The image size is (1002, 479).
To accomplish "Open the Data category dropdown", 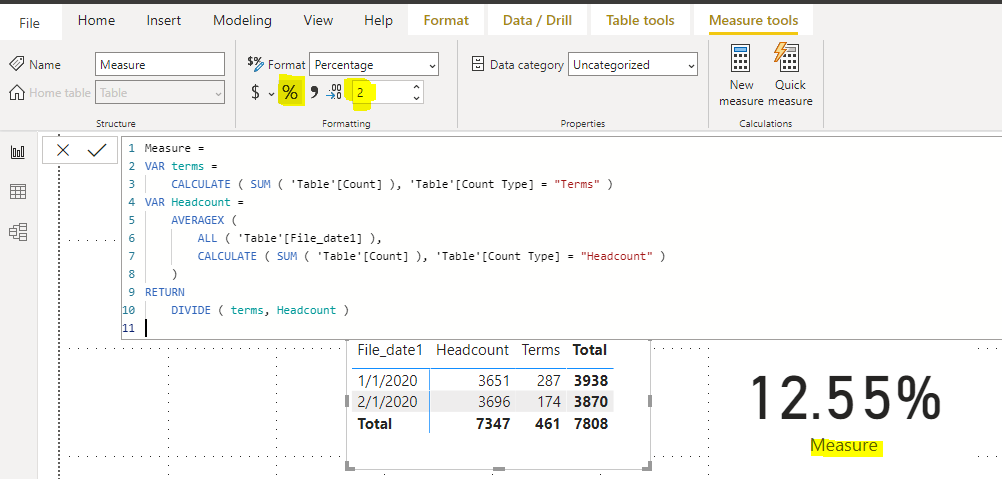I will 633,65.
